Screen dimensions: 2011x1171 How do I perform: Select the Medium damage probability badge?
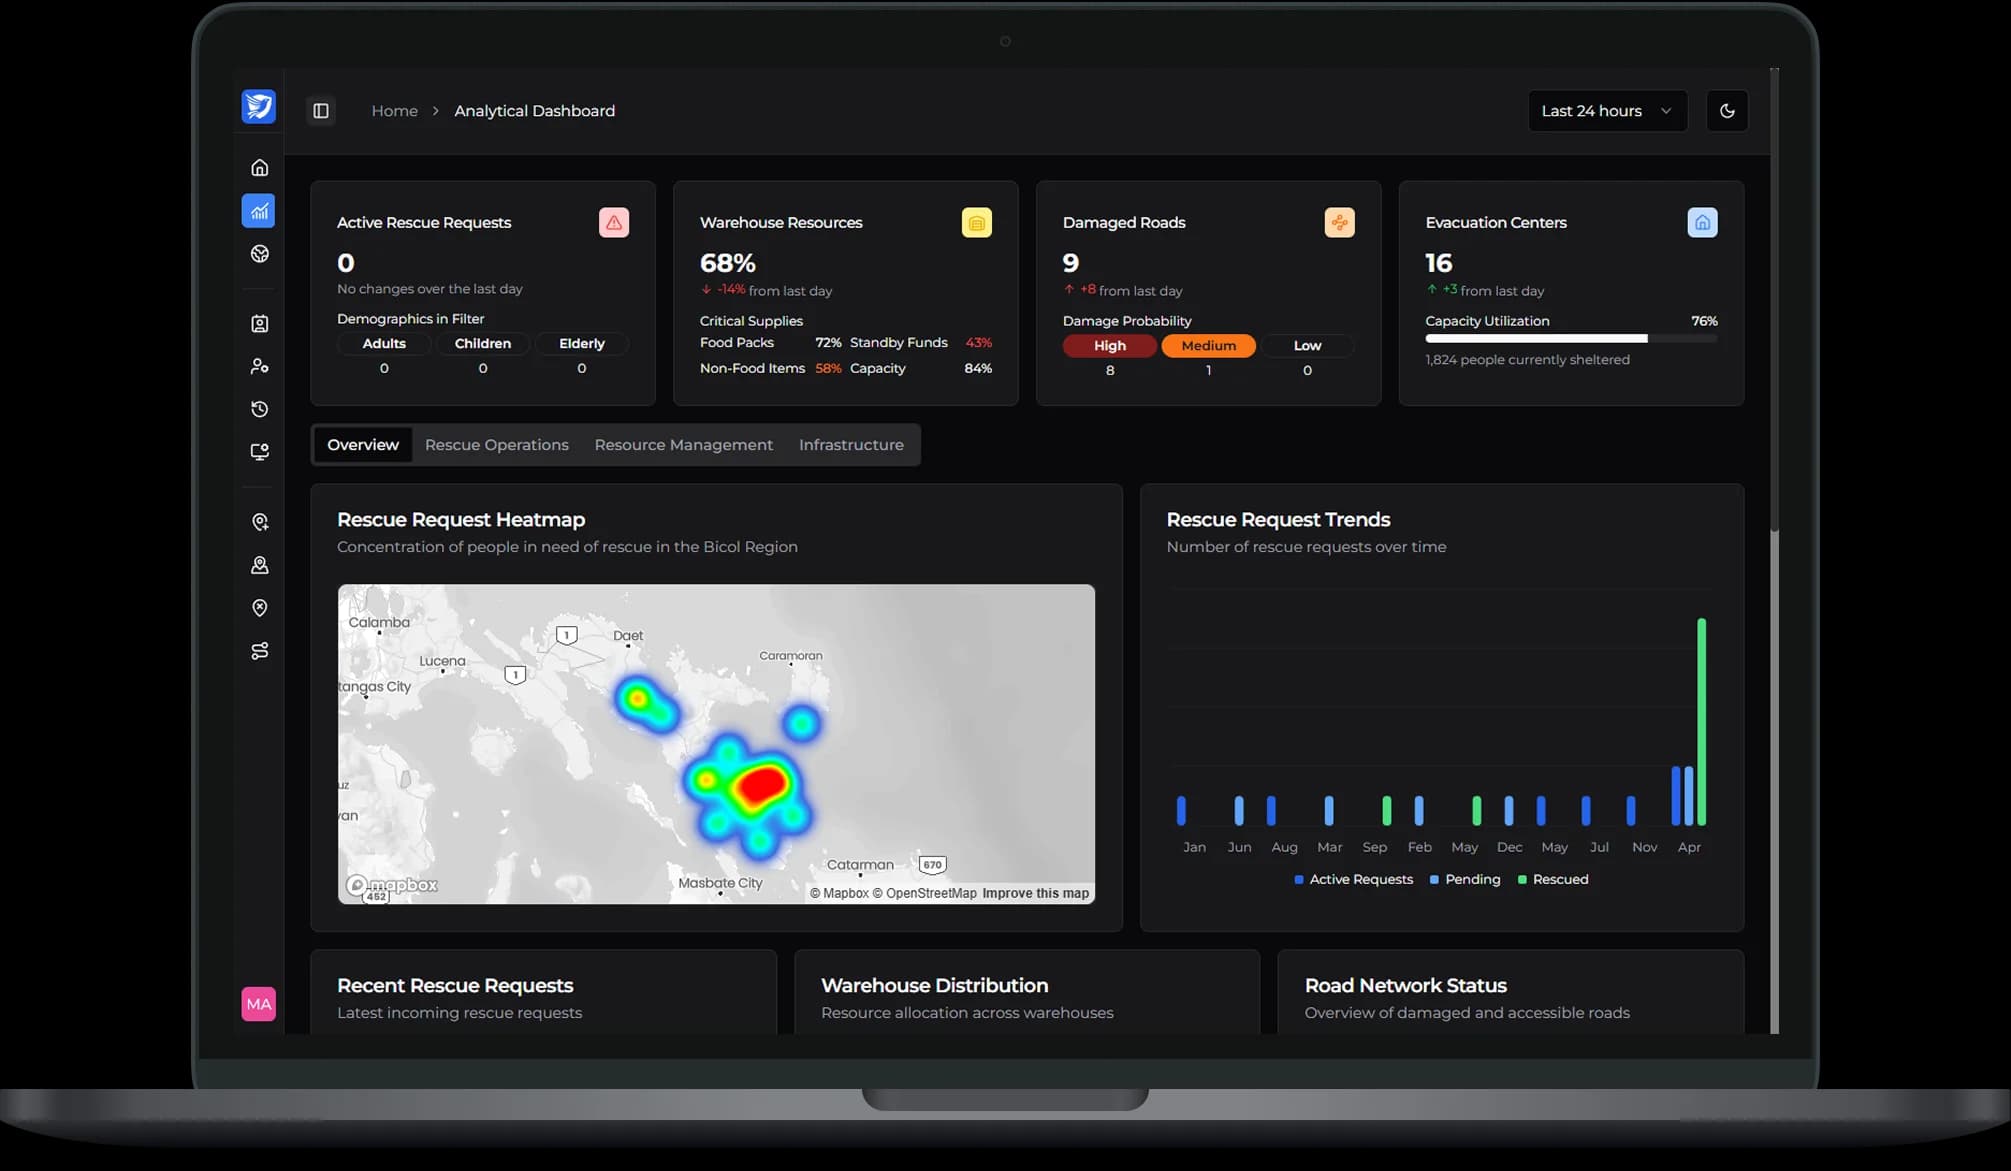1208,346
